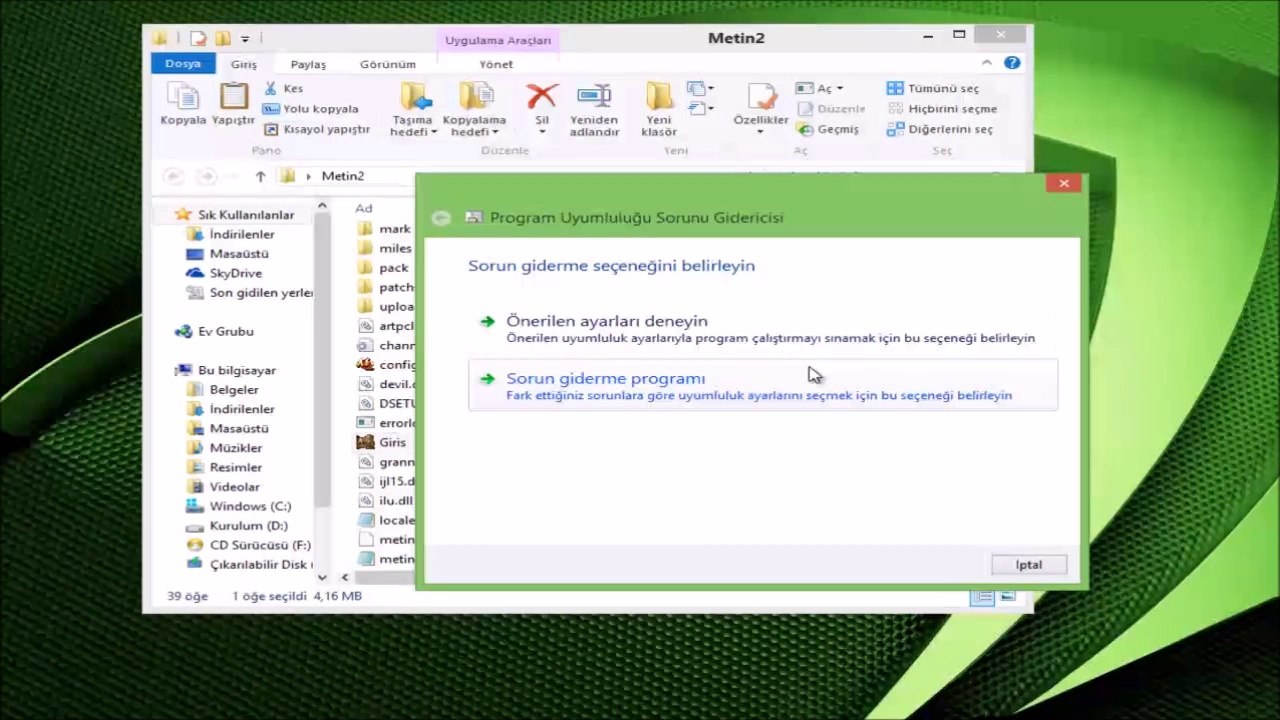Screen dimensions: 1280x720
Task: Open the Taşıma hedefi (move to) dropdown
Action: pyautogui.click(x=414, y=132)
